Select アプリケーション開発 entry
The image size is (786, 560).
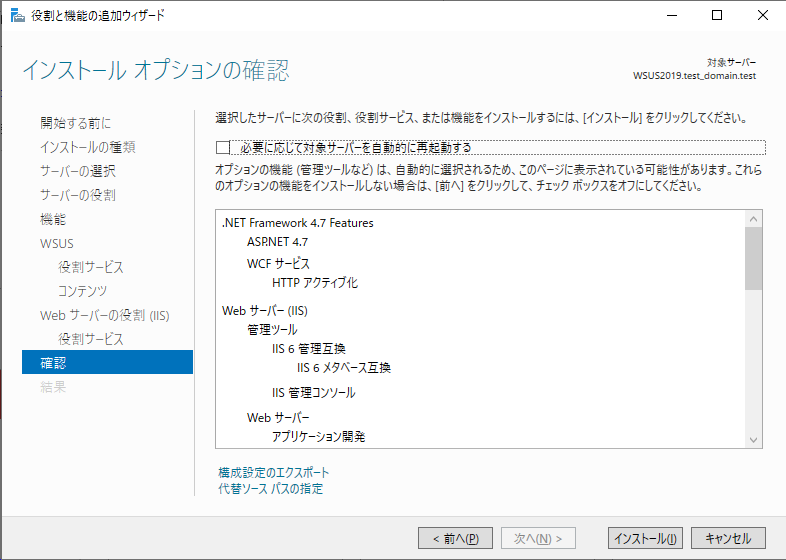pyautogui.click(x=318, y=437)
